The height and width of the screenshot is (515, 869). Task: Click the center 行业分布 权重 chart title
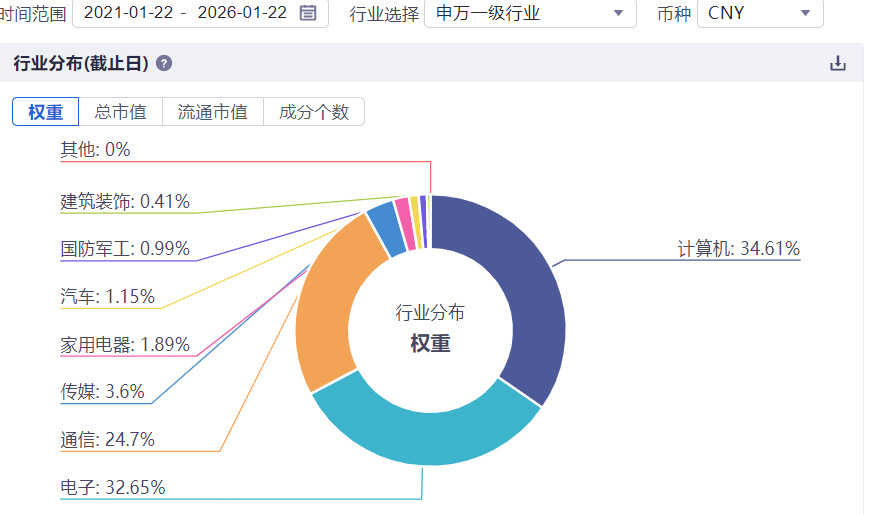point(430,328)
